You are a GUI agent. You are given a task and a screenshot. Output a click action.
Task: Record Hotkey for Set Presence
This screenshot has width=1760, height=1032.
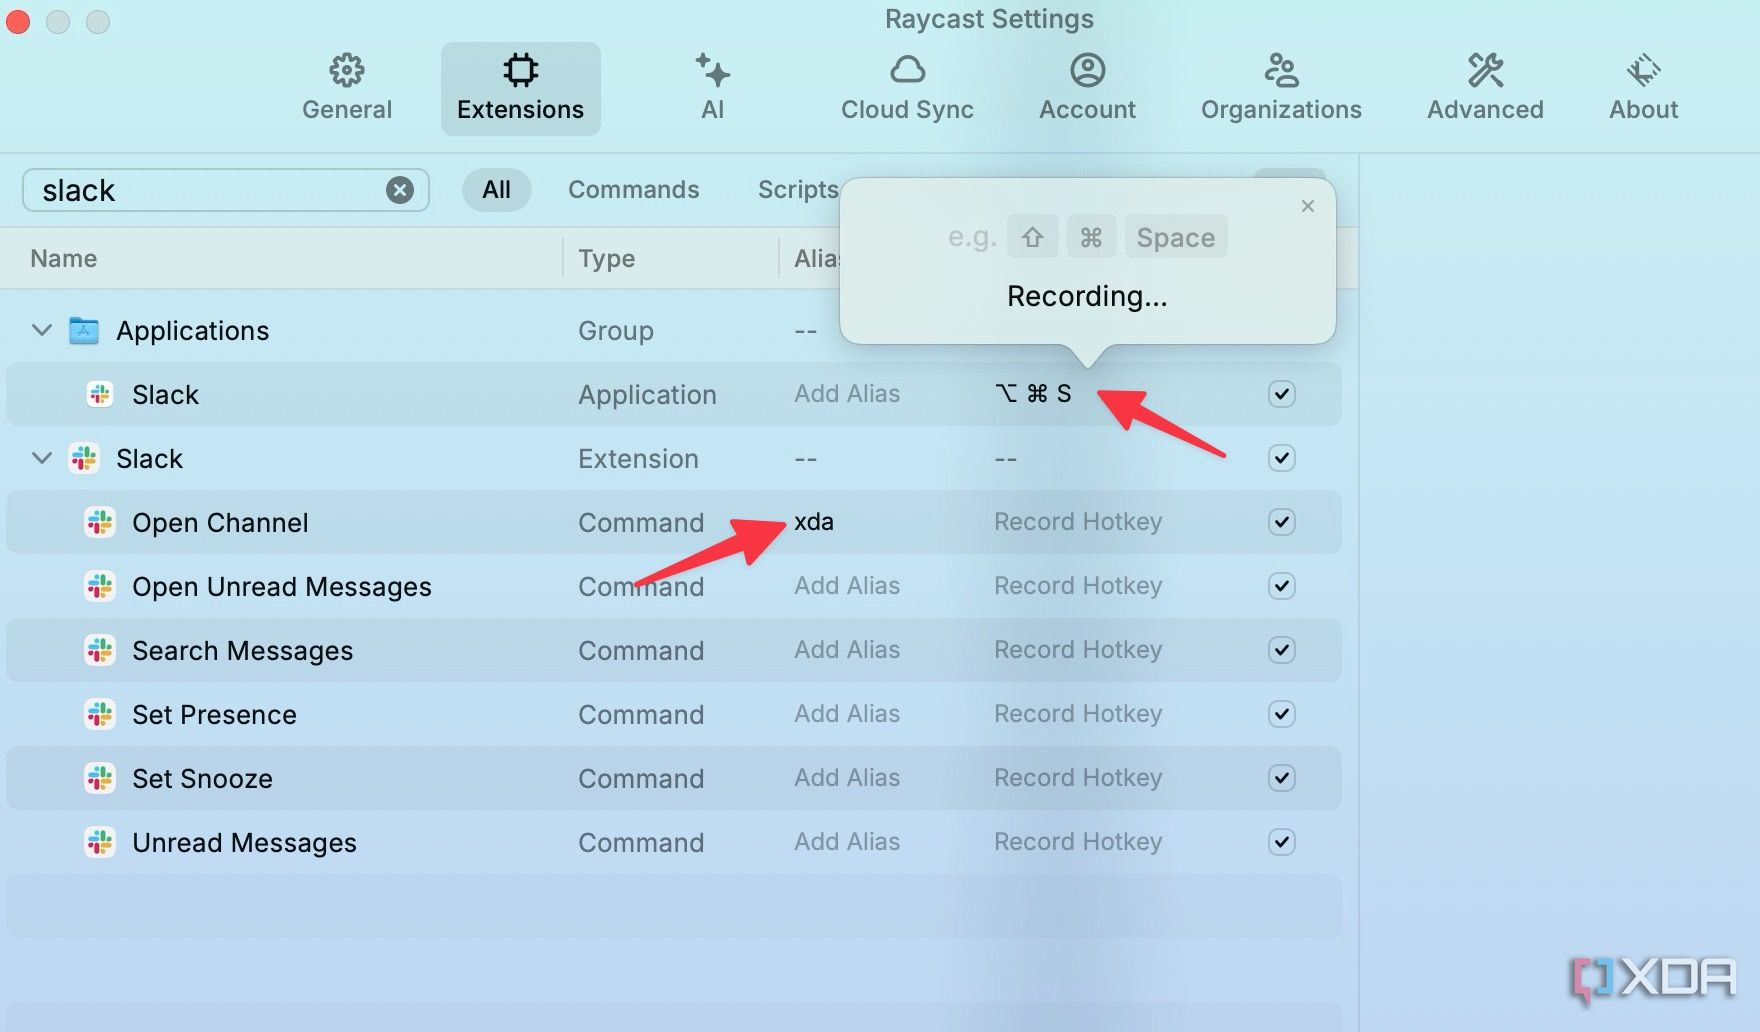point(1078,714)
